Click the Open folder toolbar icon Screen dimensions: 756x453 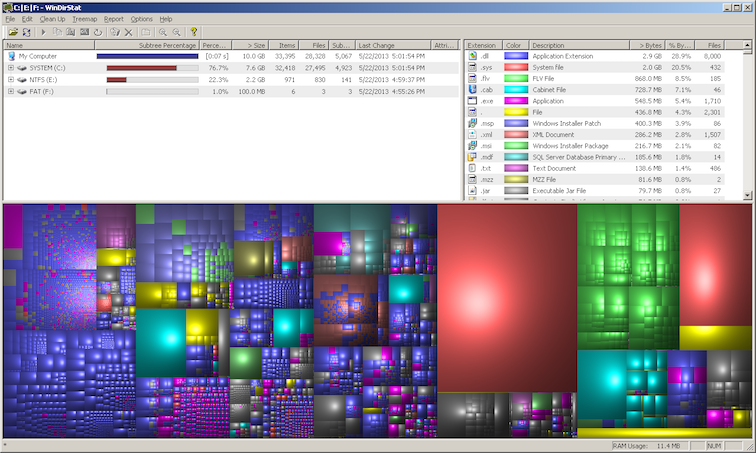pos(13,32)
